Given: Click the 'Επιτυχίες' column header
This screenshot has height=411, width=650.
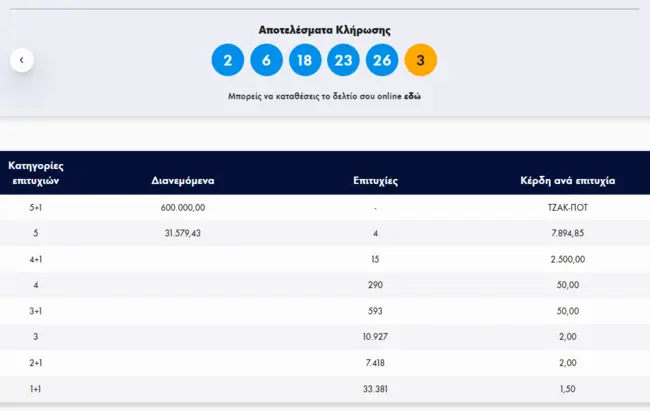Looking at the screenshot, I should point(376,181).
